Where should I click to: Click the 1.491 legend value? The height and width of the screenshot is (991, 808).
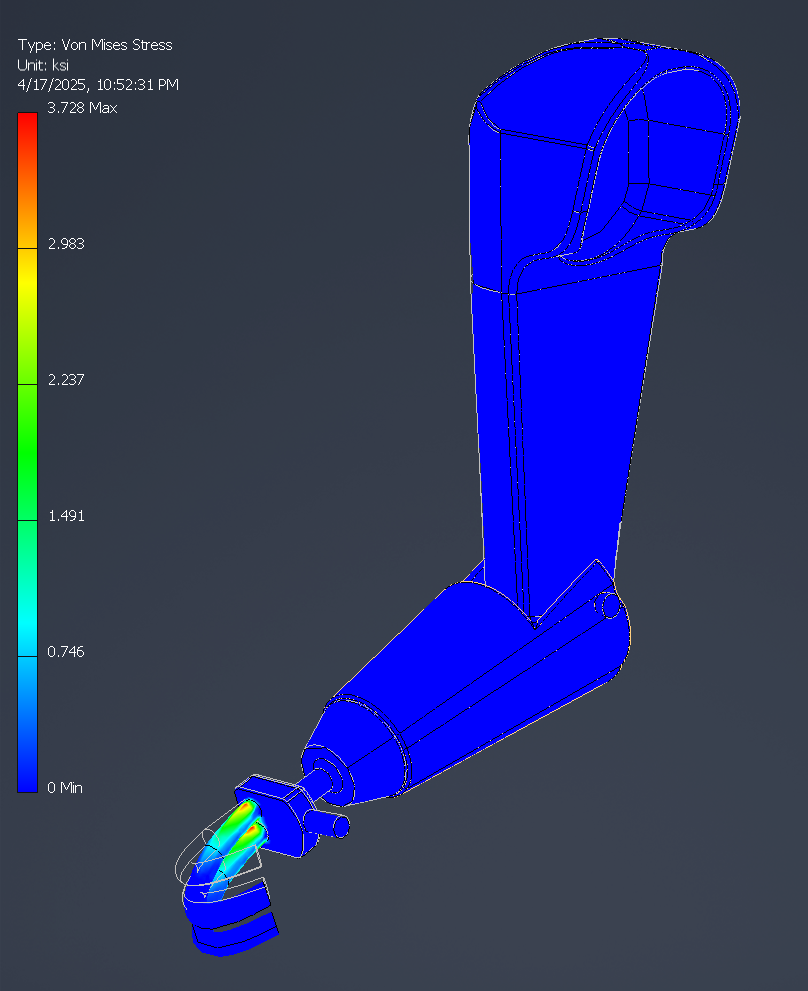point(66,516)
